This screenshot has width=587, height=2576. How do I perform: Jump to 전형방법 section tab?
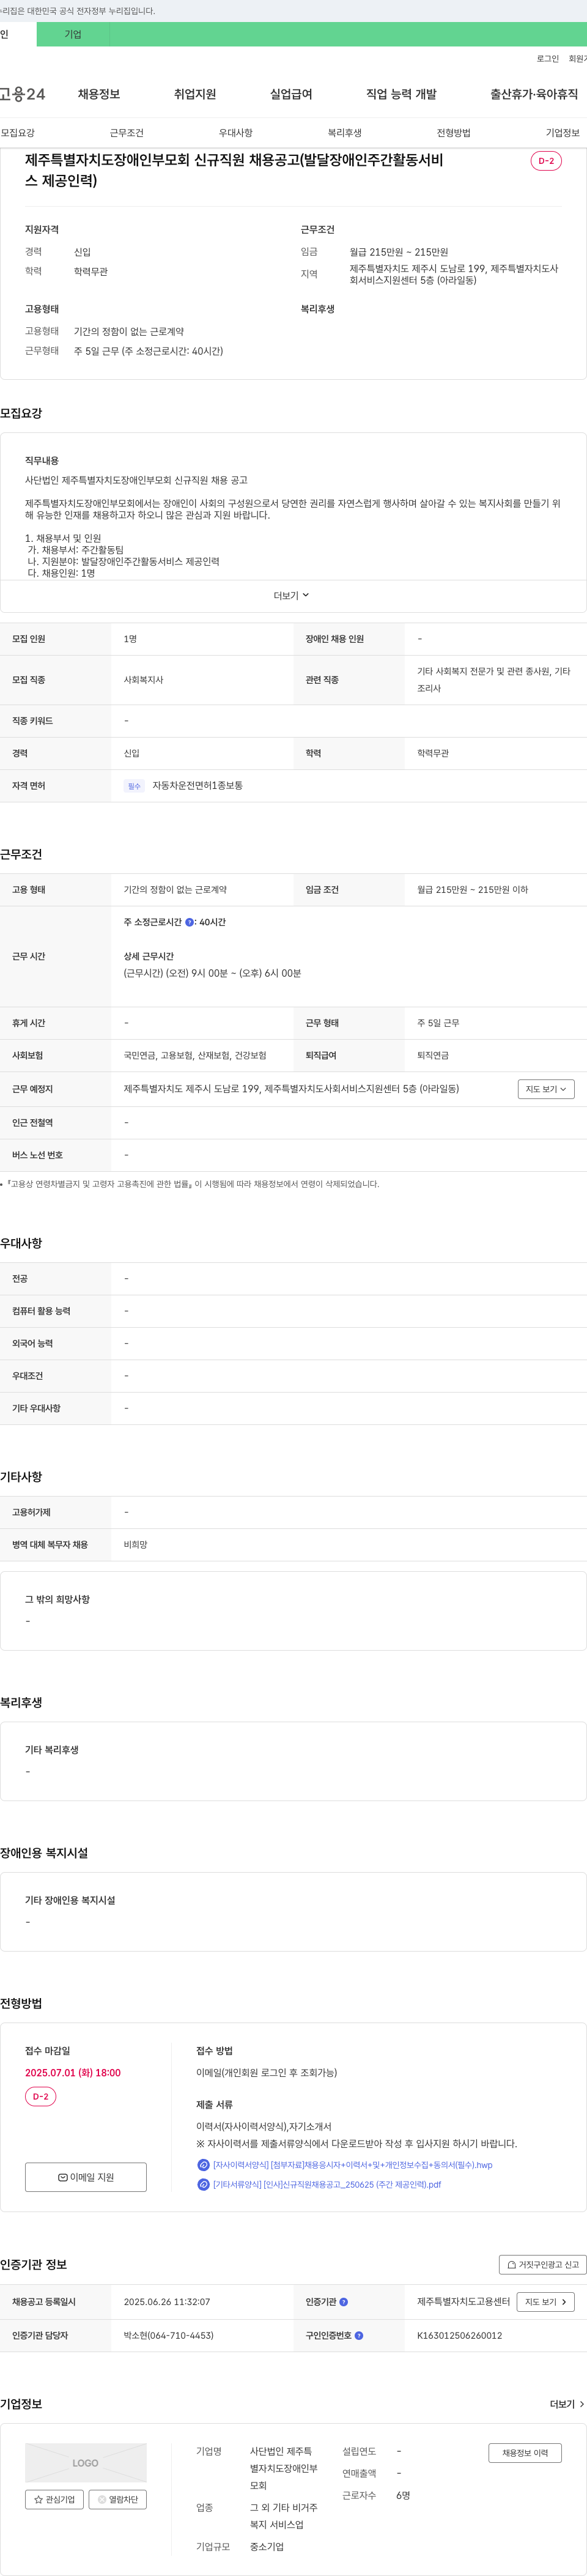pos(454,133)
